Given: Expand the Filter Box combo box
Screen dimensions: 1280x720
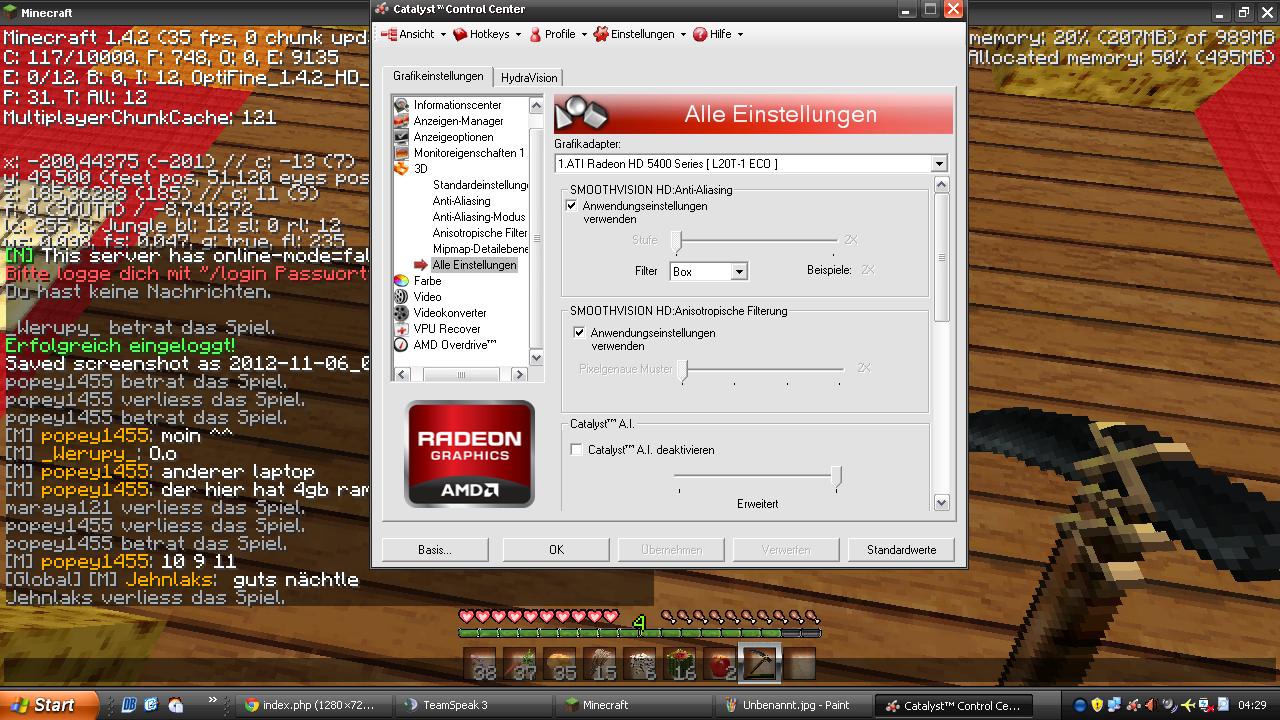Looking at the screenshot, I should 739,272.
